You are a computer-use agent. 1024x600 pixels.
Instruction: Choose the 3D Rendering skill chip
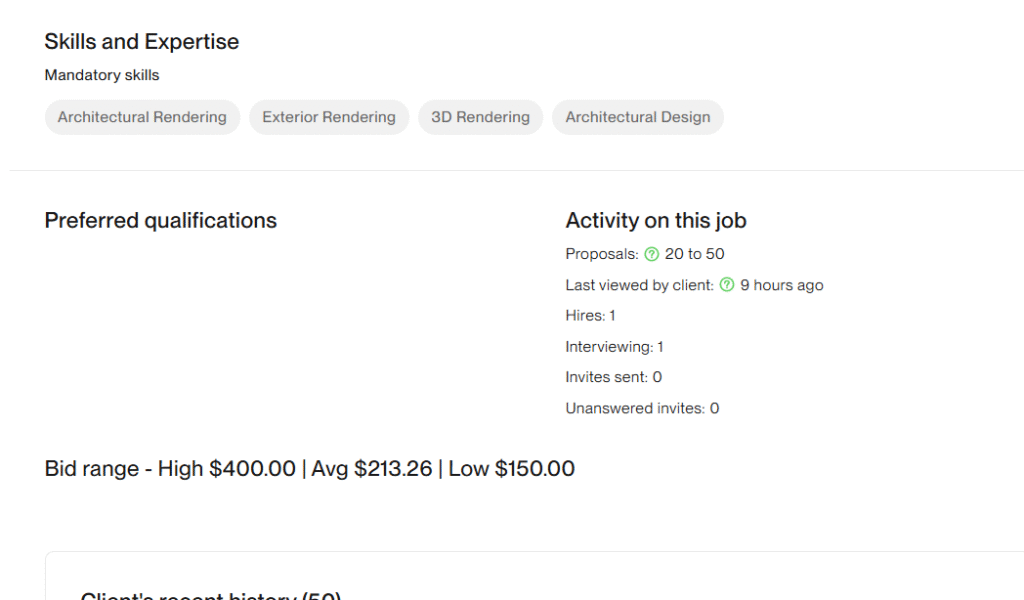(480, 117)
